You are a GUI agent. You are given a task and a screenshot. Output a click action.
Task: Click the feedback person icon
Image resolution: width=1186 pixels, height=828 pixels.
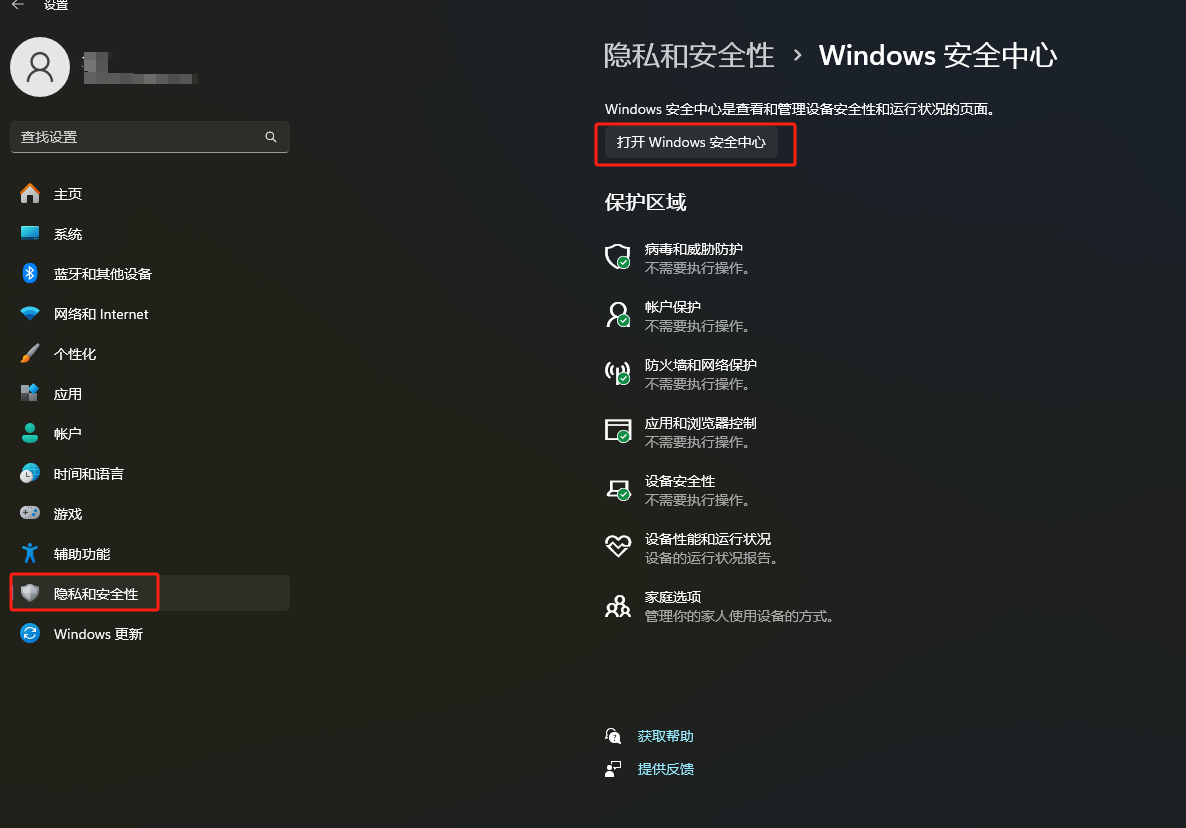pyautogui.click(x=613, y=768)
